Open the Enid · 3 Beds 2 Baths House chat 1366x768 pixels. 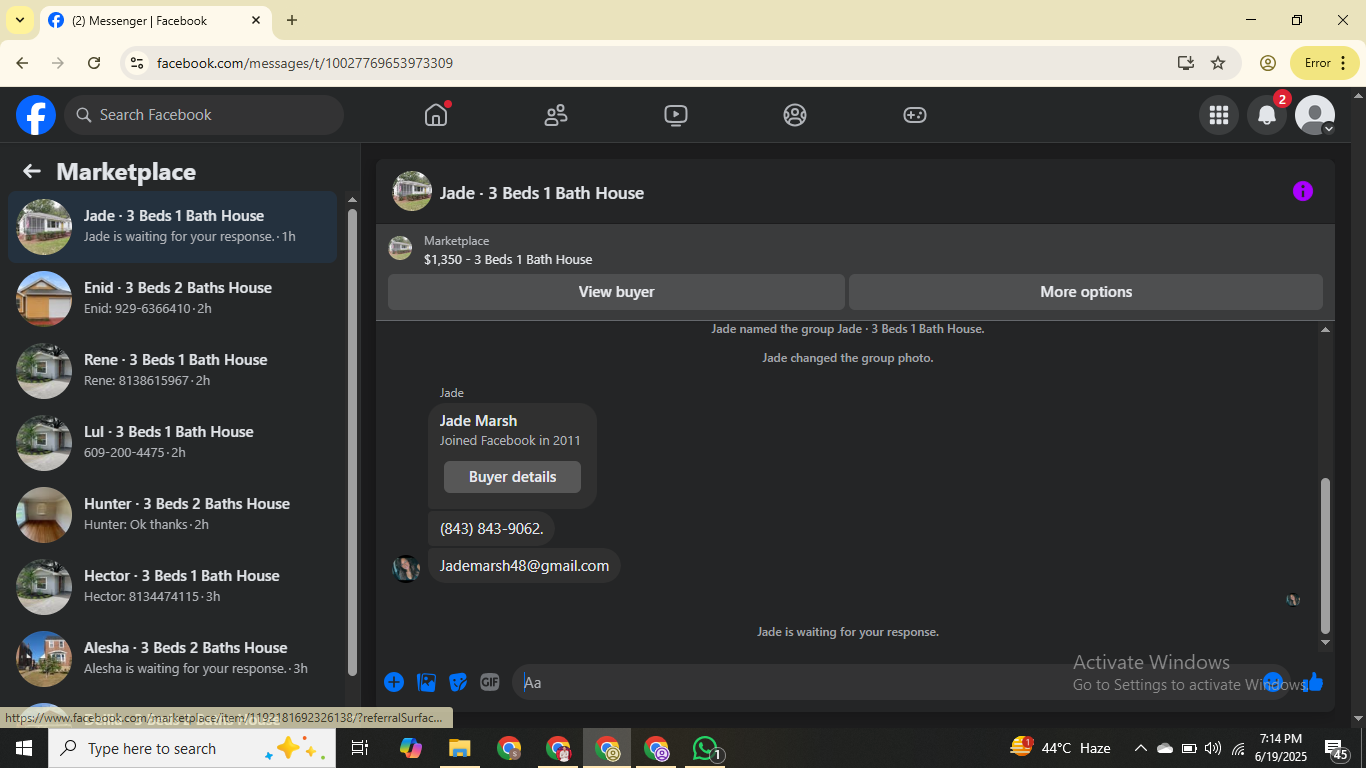pos(173,299)
